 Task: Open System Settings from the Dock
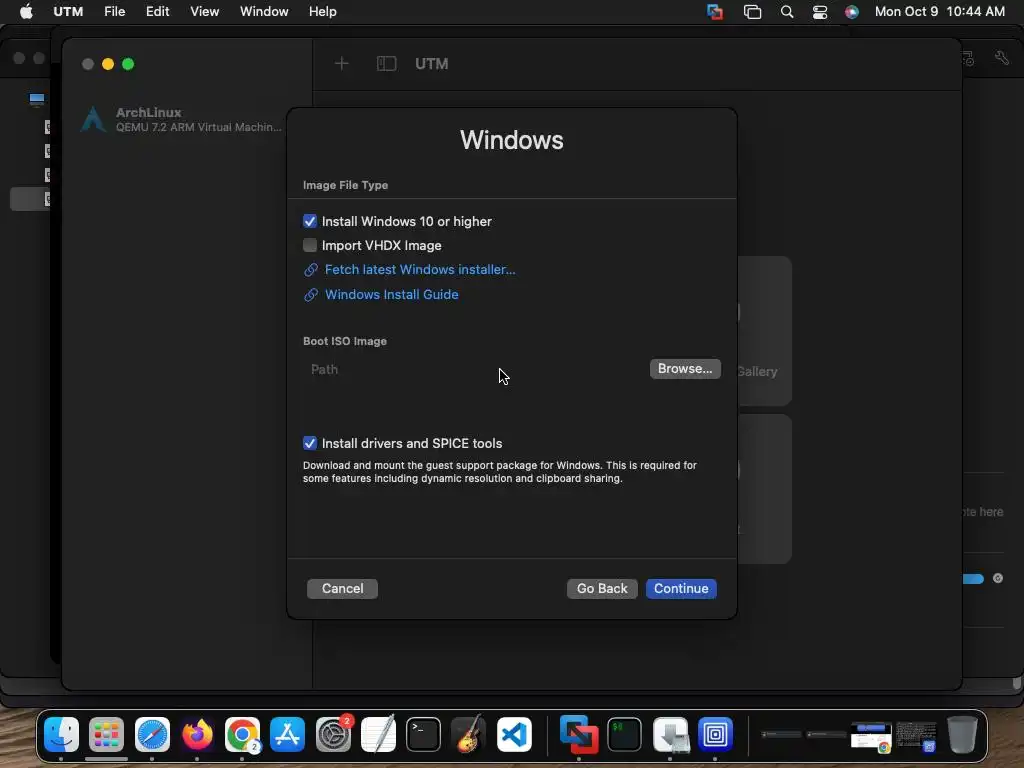[333, 734]
